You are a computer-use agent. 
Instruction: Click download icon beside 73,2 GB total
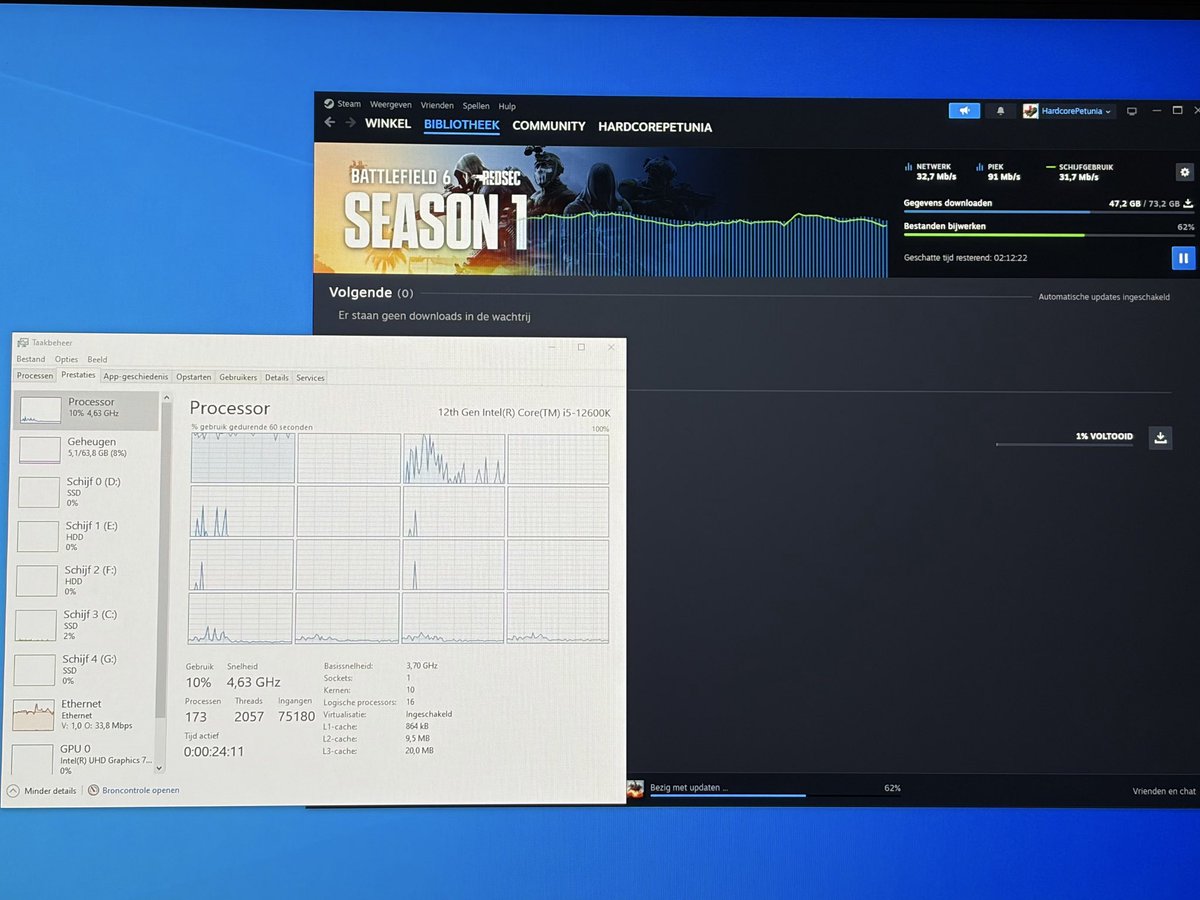(x=1188, y=203)
